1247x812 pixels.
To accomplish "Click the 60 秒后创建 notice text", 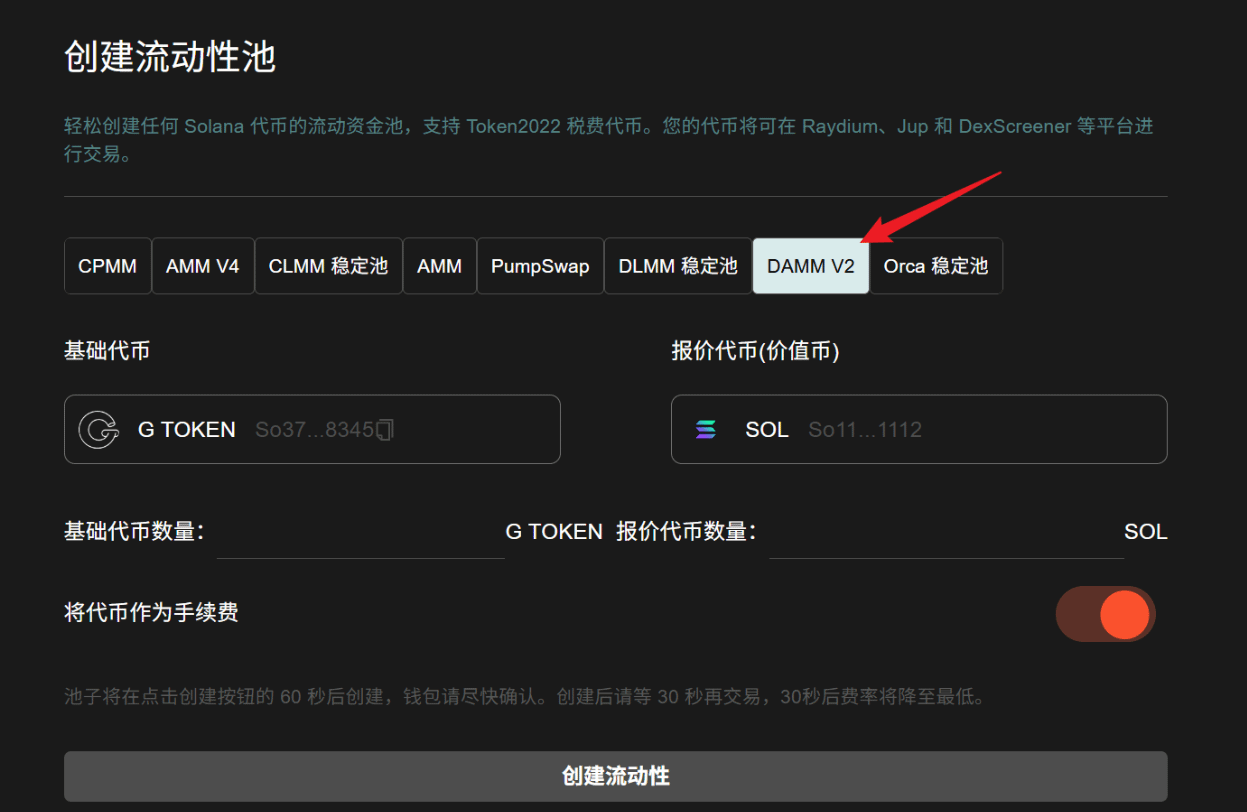I will pos(524,696).
